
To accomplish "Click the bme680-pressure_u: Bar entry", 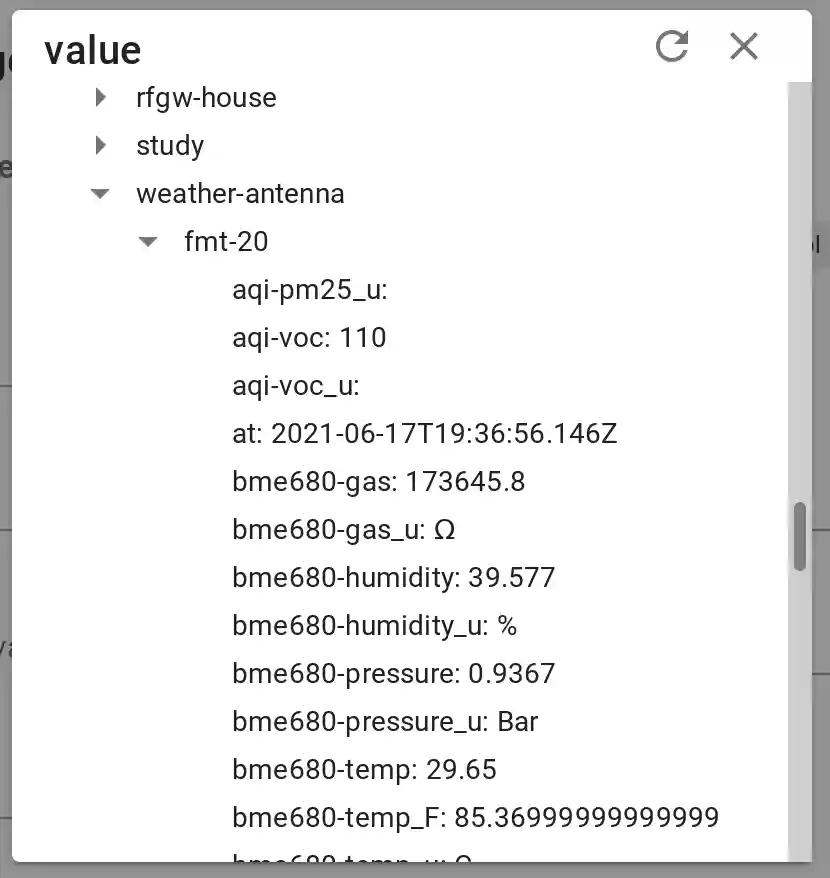I will [385, 722].
